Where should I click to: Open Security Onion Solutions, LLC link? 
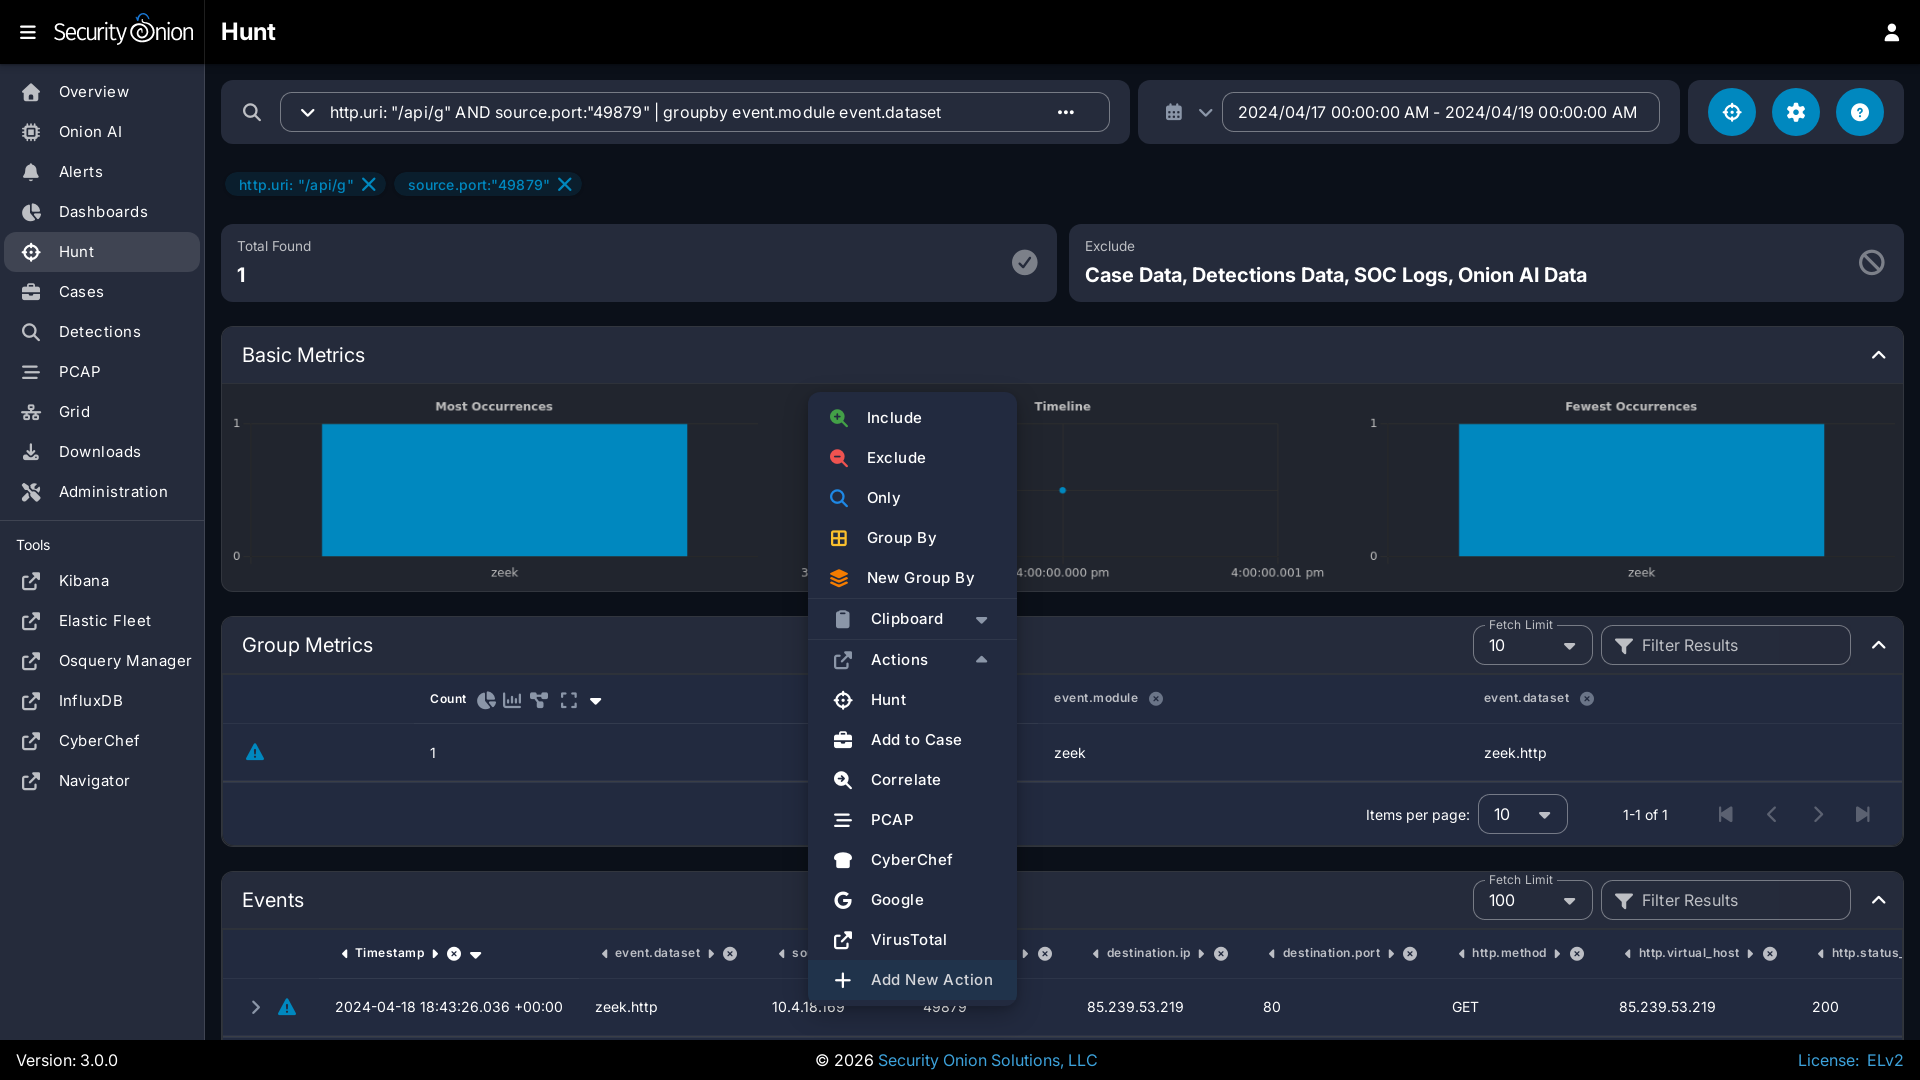point(987,1060)
